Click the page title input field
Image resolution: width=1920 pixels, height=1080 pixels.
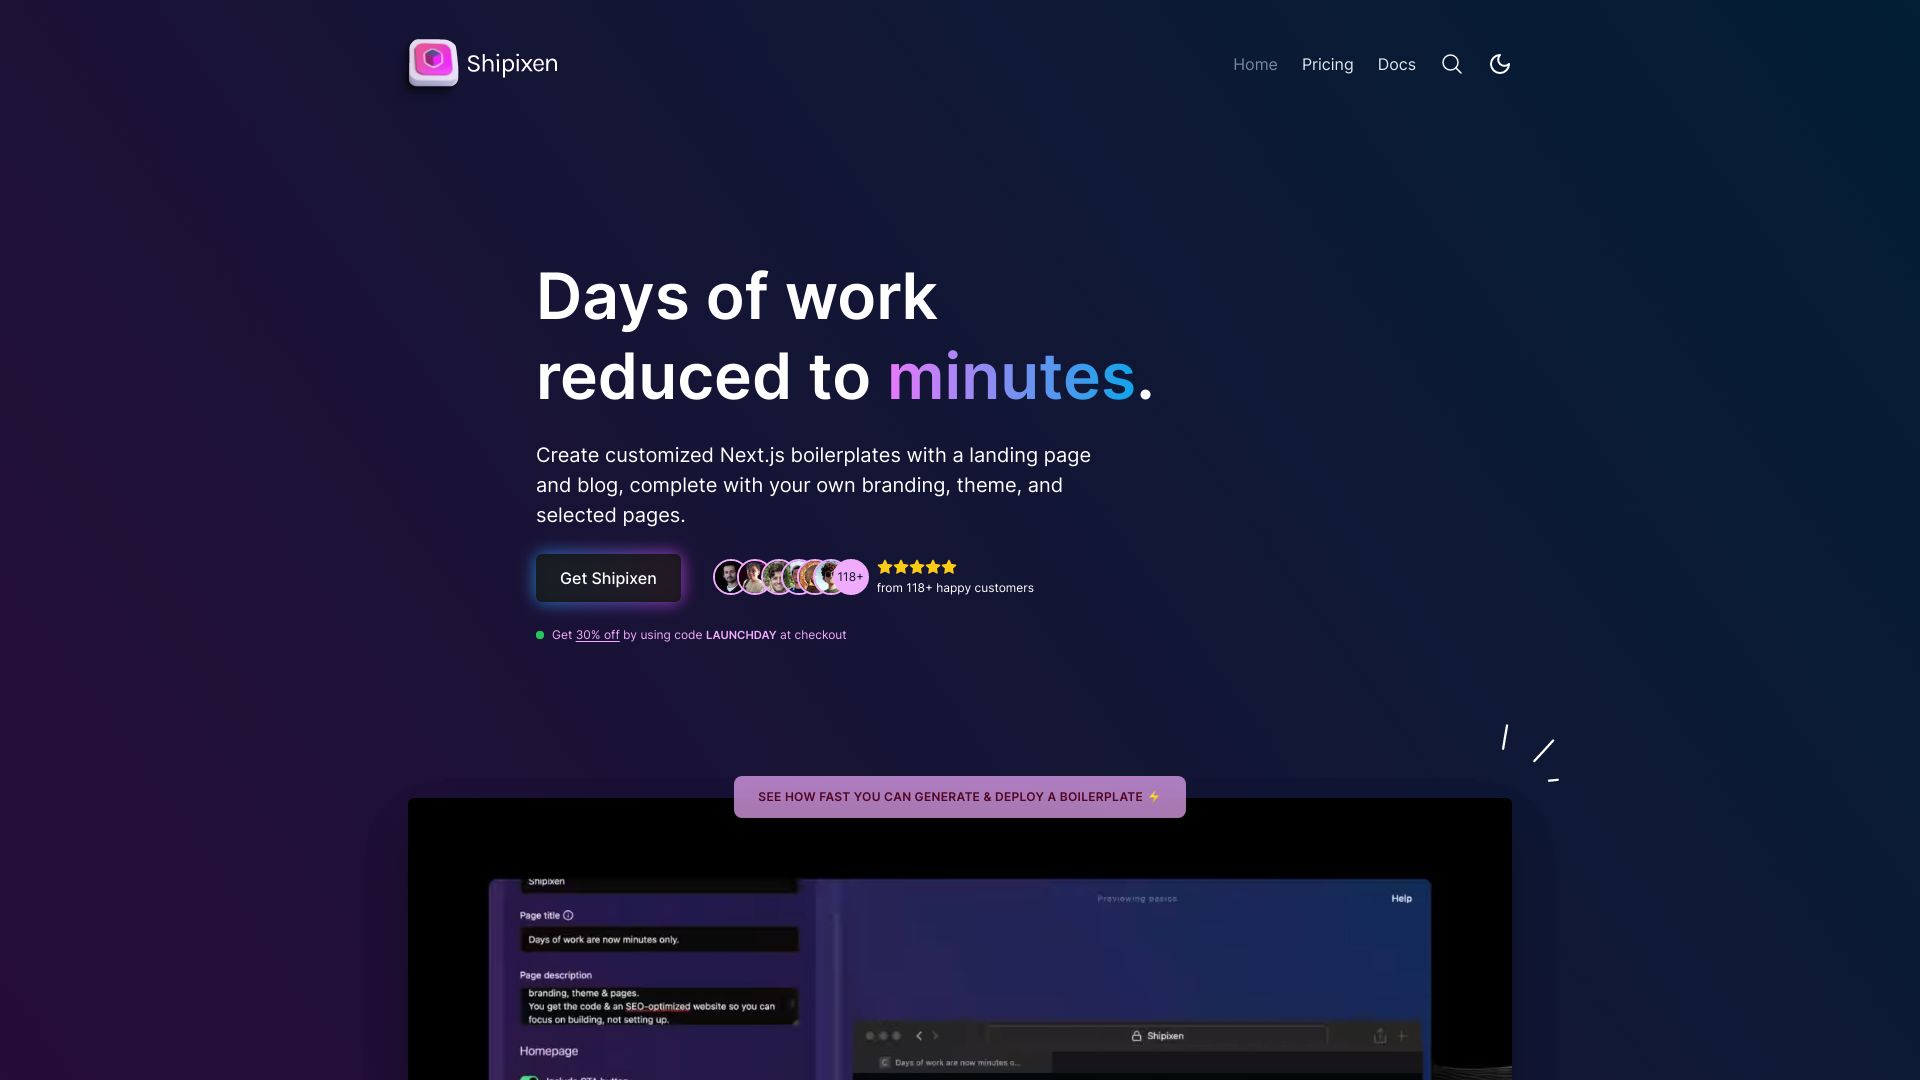[x=657, y=939]
